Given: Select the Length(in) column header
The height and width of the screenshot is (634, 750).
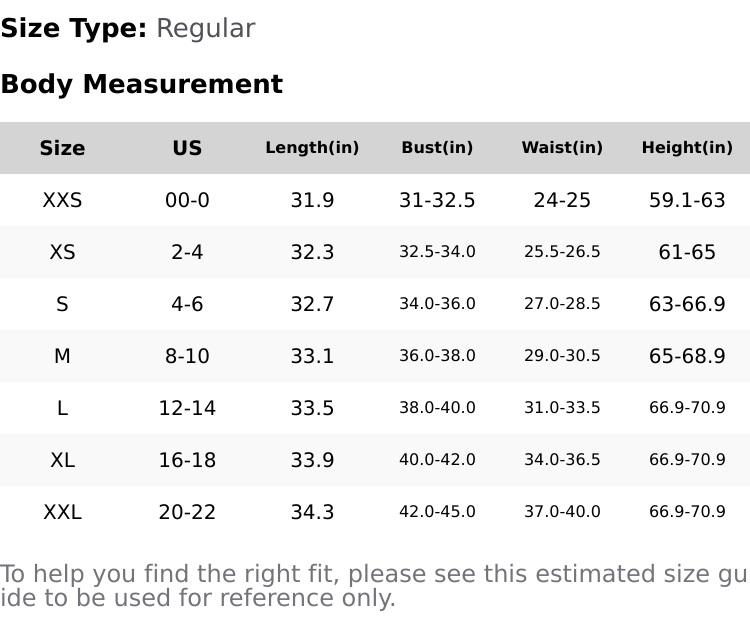Looking at the screenshot, I should point(312,148).
